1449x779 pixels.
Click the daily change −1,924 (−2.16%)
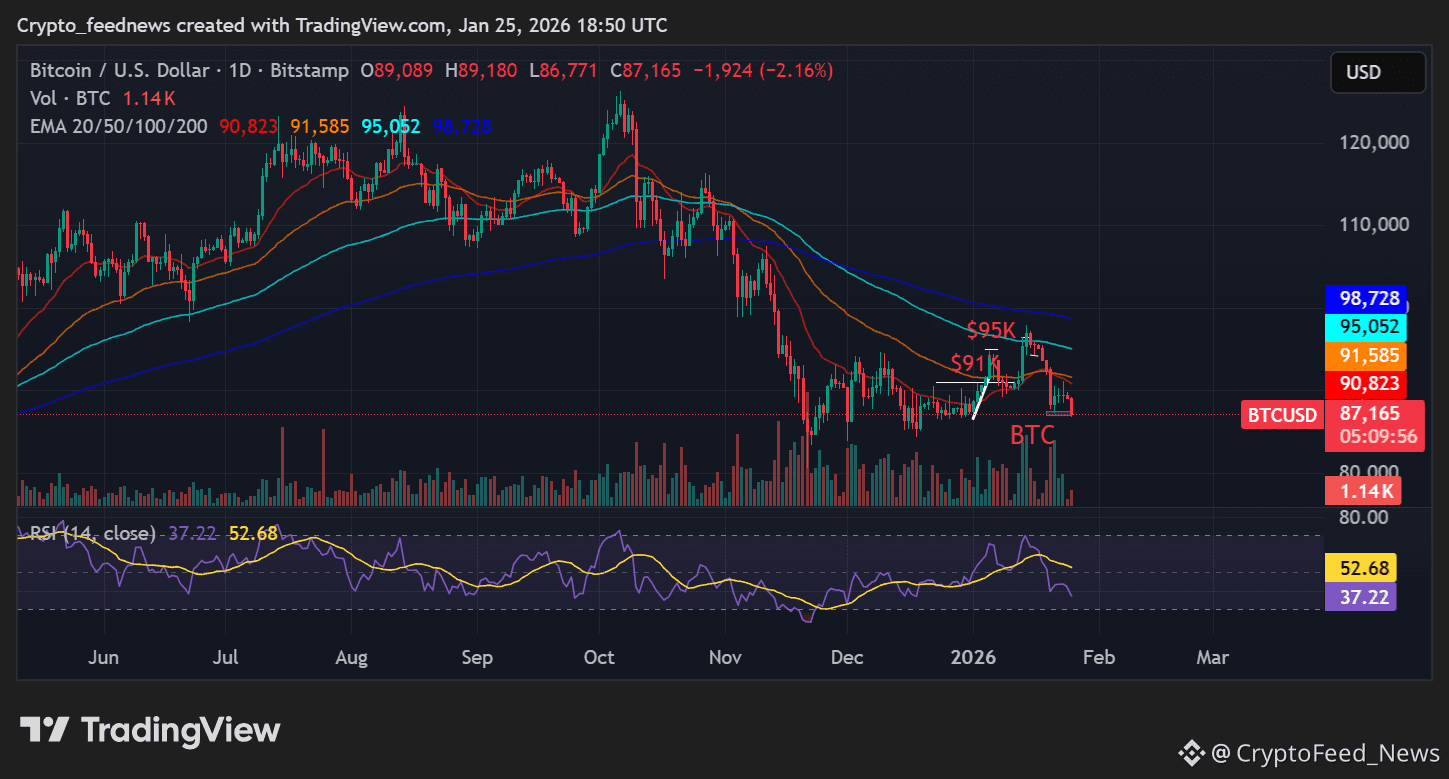coord(762,71)
